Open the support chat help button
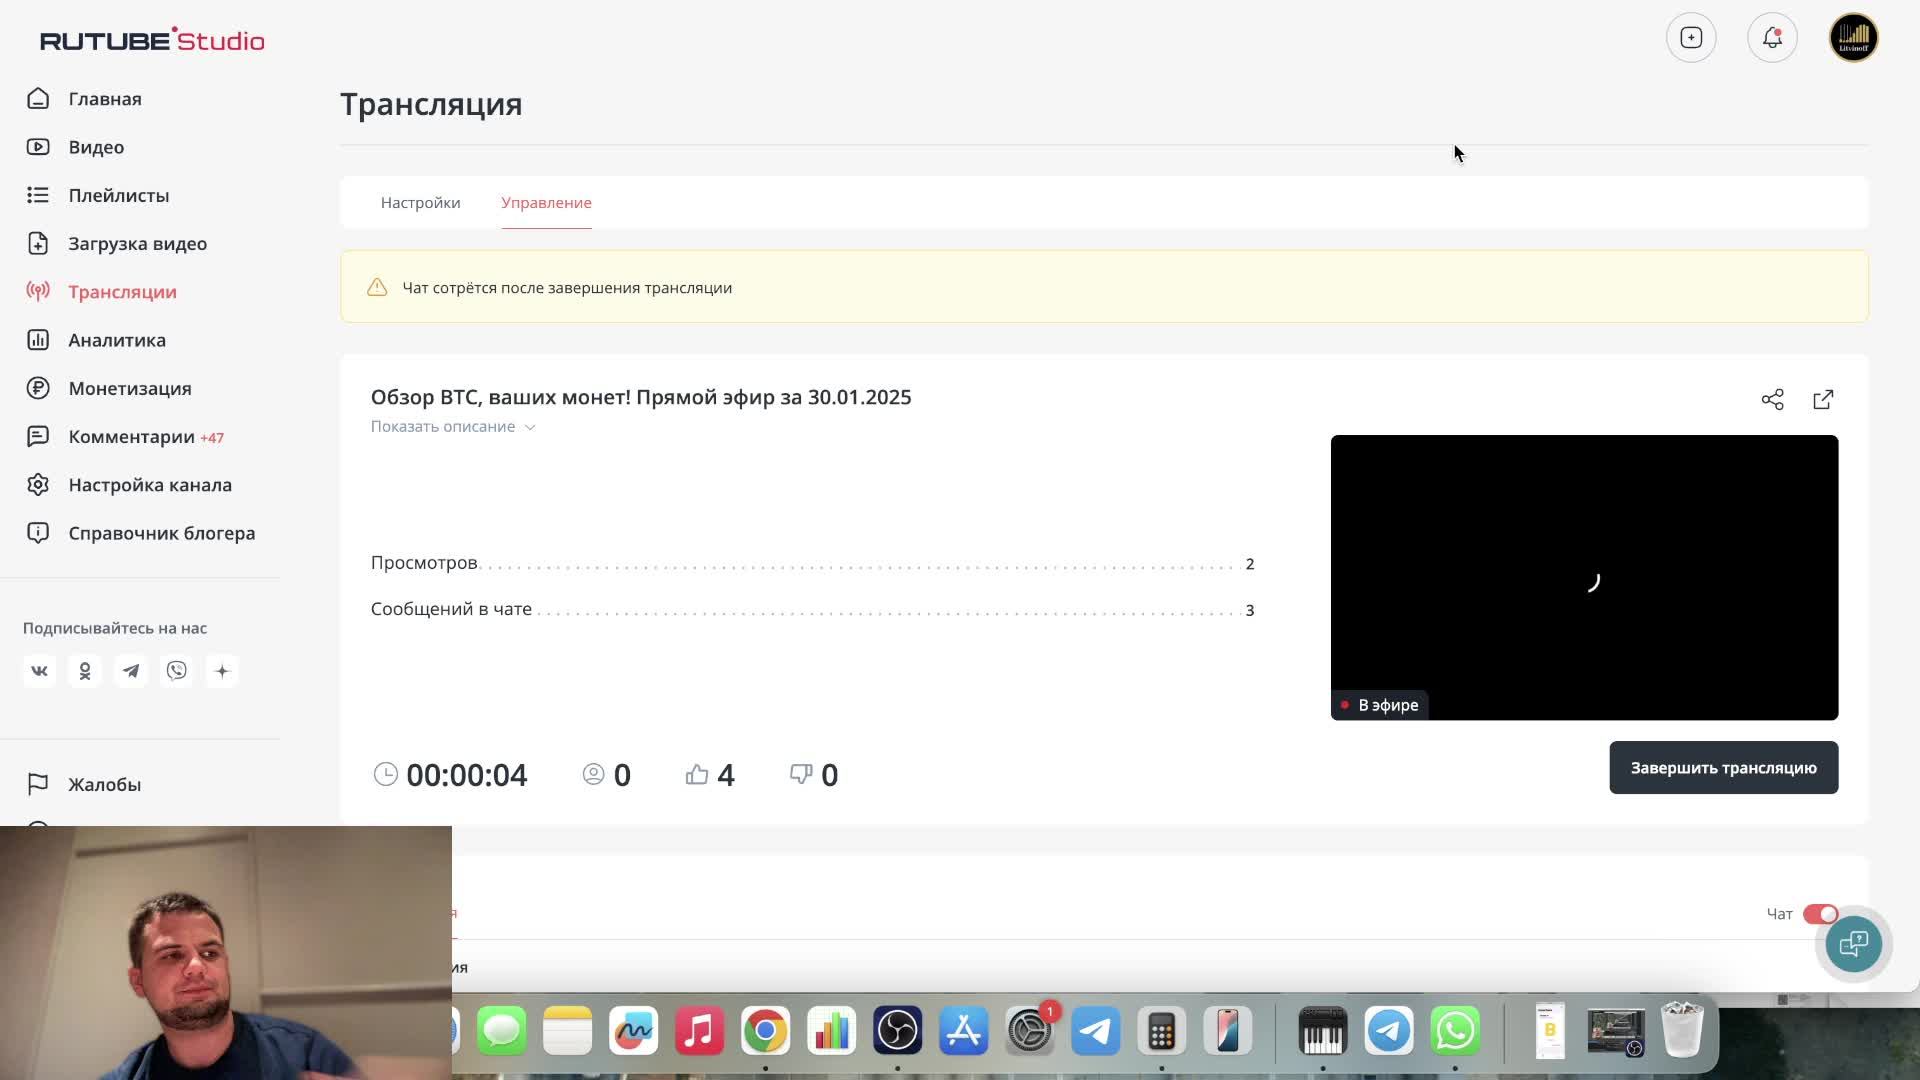1920x1080 pixels. coord(1853,944)
